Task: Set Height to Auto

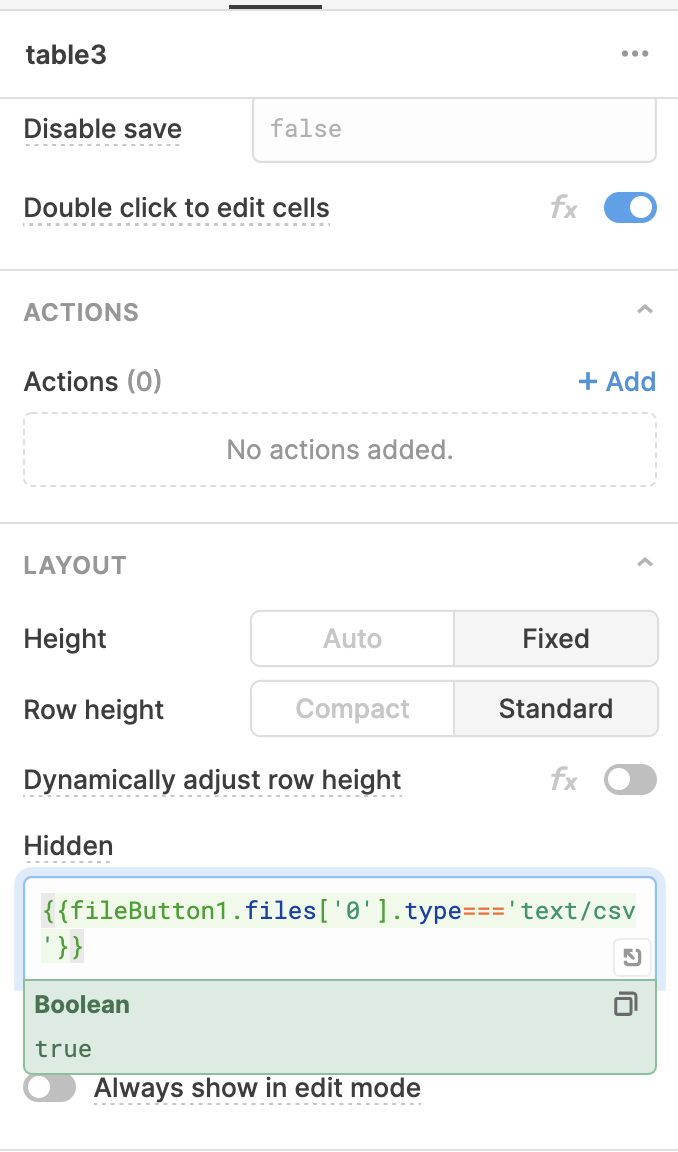Action: (353, 638)
